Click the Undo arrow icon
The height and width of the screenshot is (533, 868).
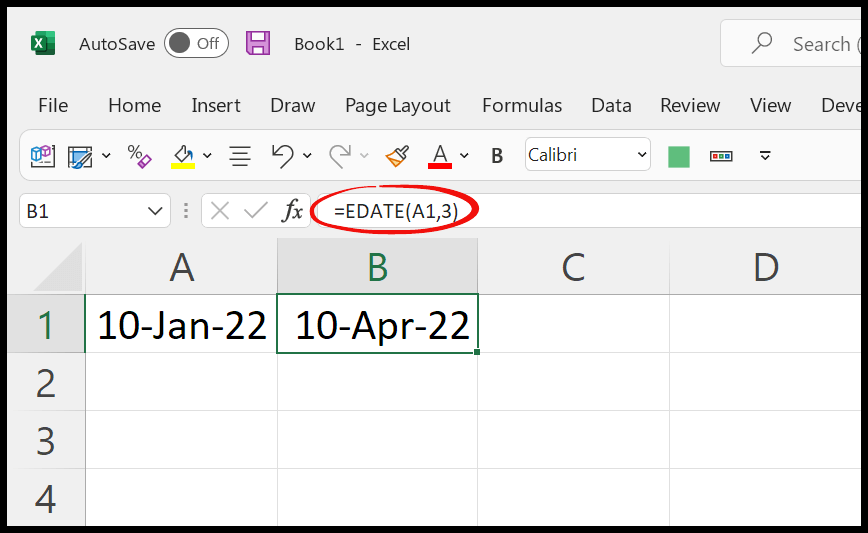[x=282, y=156]
